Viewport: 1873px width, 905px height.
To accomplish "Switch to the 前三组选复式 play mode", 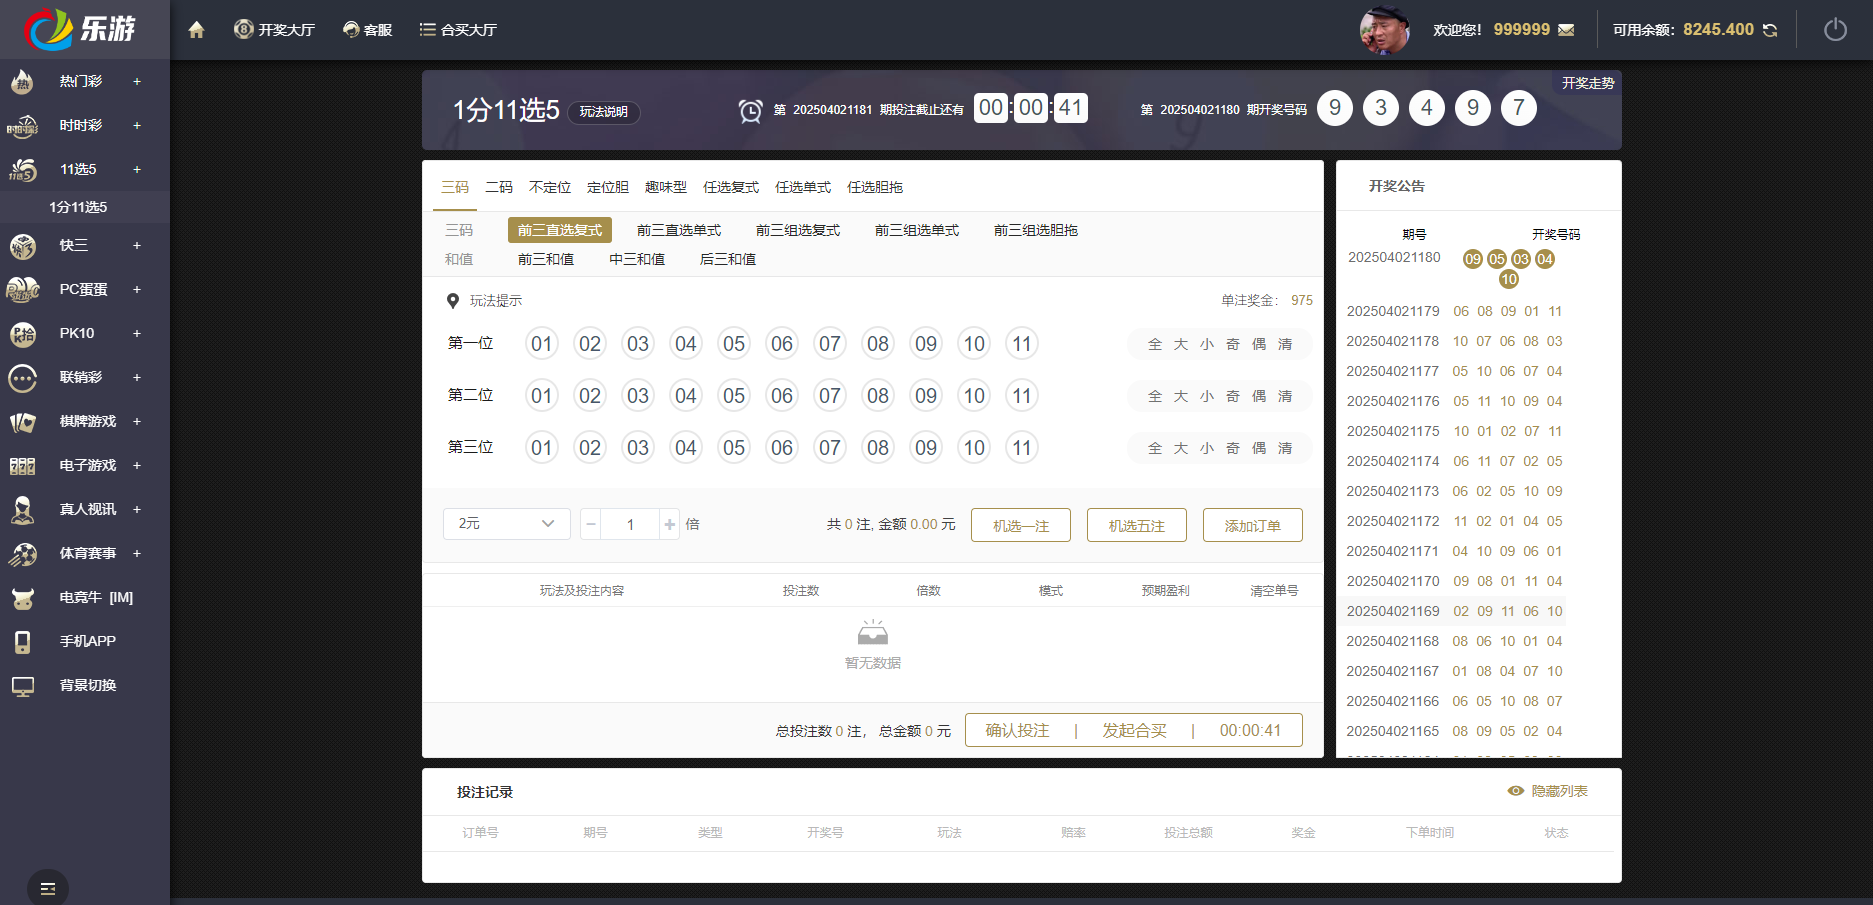I will (798, 229).
